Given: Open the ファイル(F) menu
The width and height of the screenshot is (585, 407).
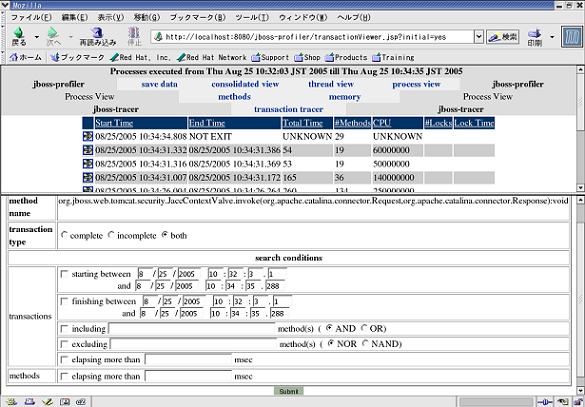Looking at the screenshot, I should coord(31,18).
